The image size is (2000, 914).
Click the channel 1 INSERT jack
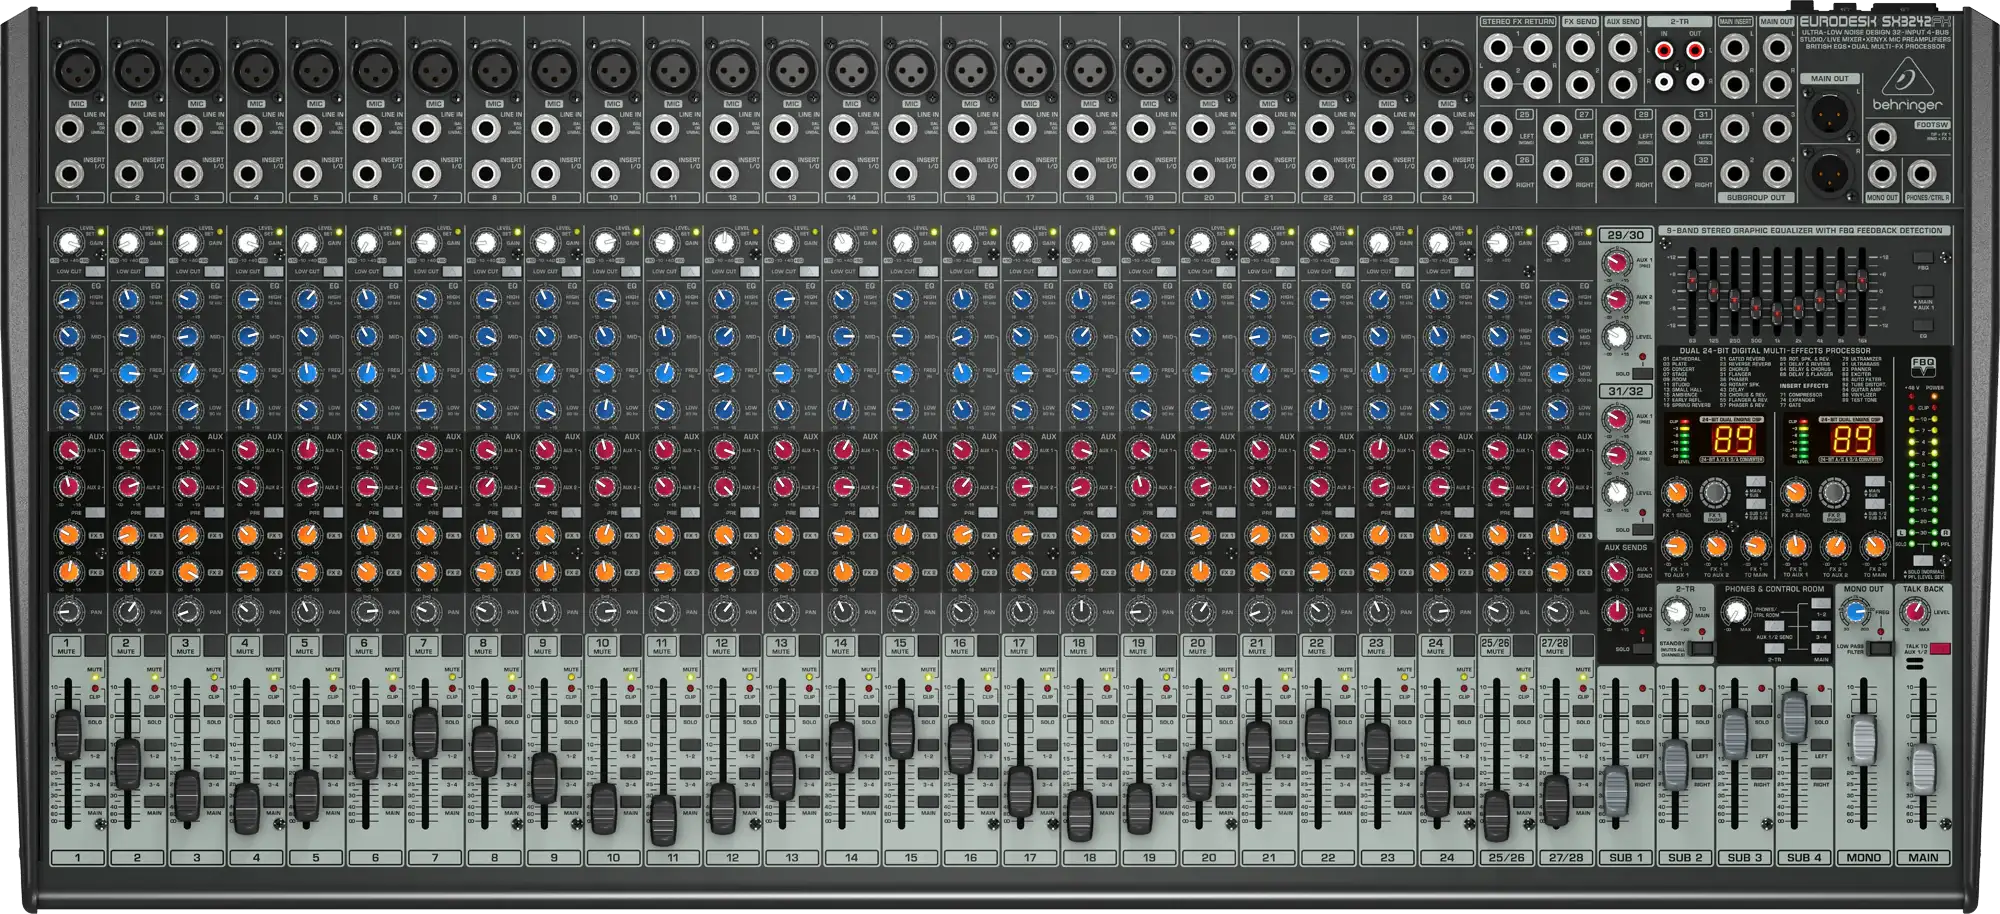68,174
